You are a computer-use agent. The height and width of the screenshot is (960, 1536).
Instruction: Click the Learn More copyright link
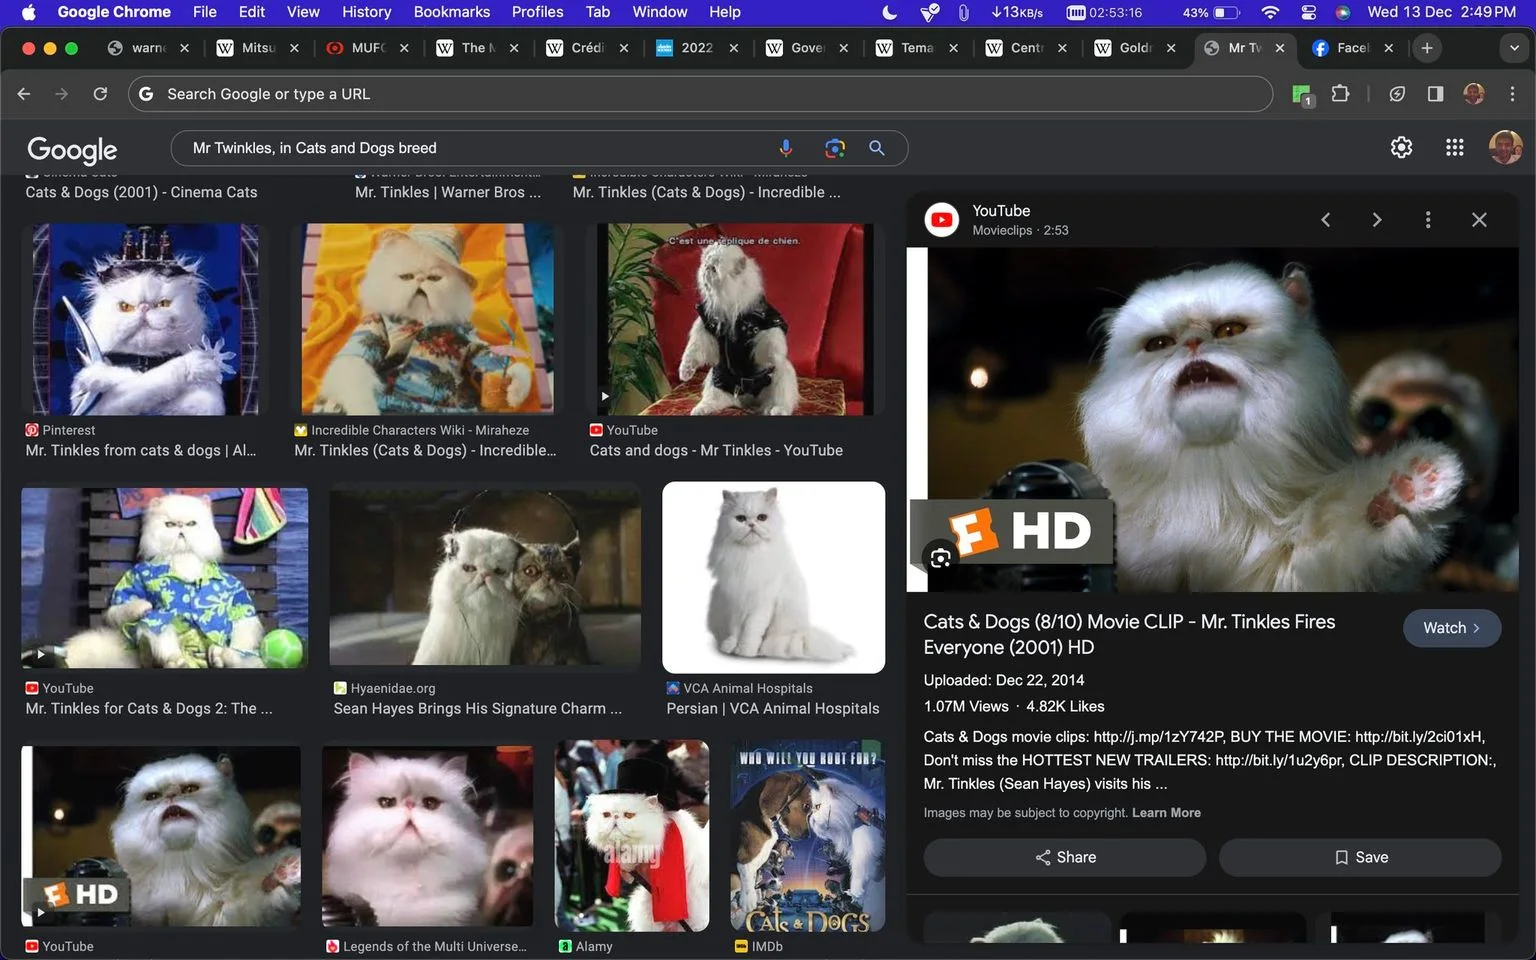point(1166,813)
